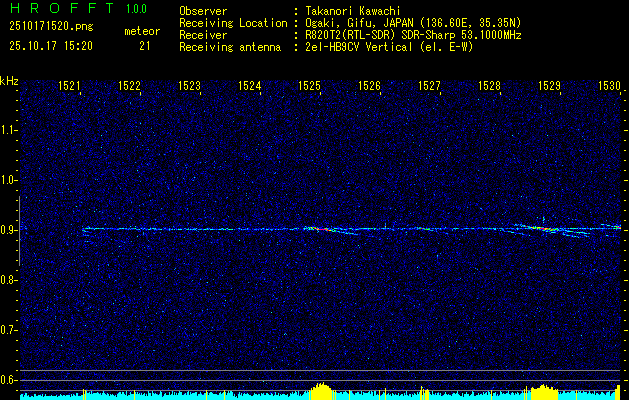Click the 1529 time axis marker
Image resolution: width=629 pixels, height=400 pixels.
click(549, 85)
